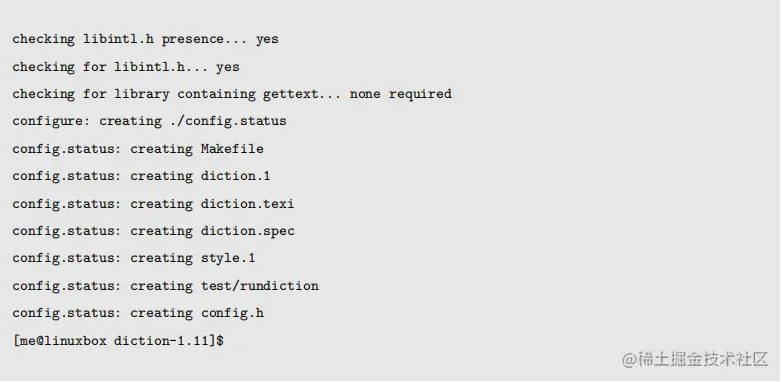
Task: Click 'Makefile' in the config.status output
Action: click(232, 149)
